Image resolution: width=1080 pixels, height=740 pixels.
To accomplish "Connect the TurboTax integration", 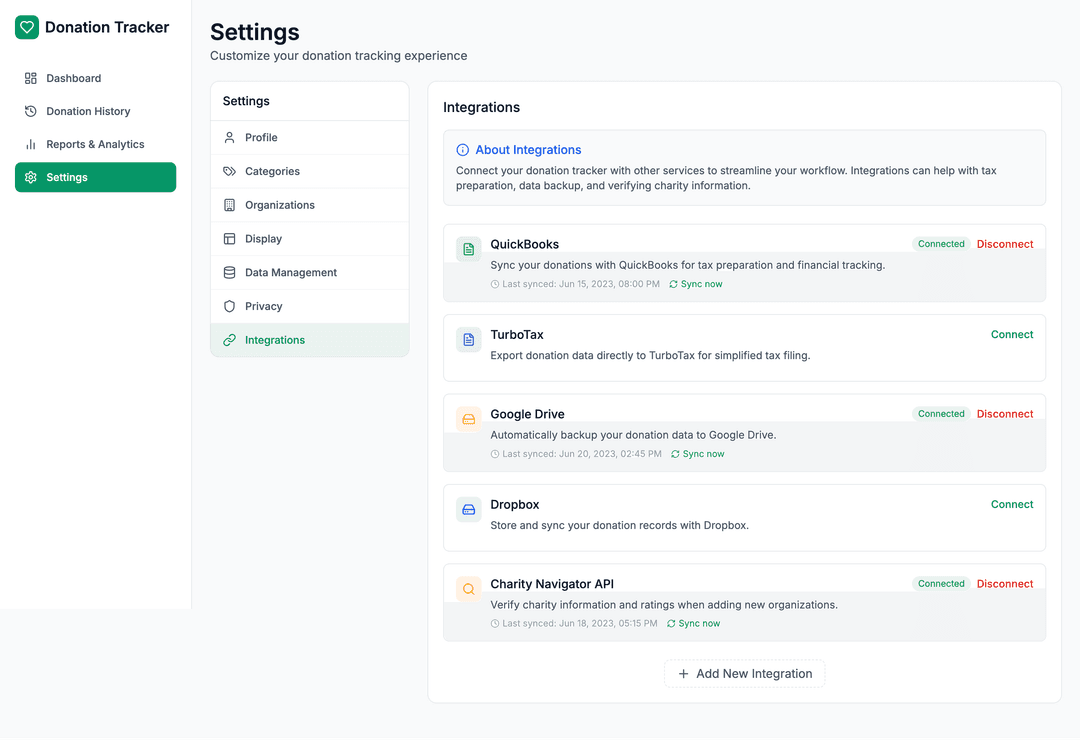I will [1011, 335].
